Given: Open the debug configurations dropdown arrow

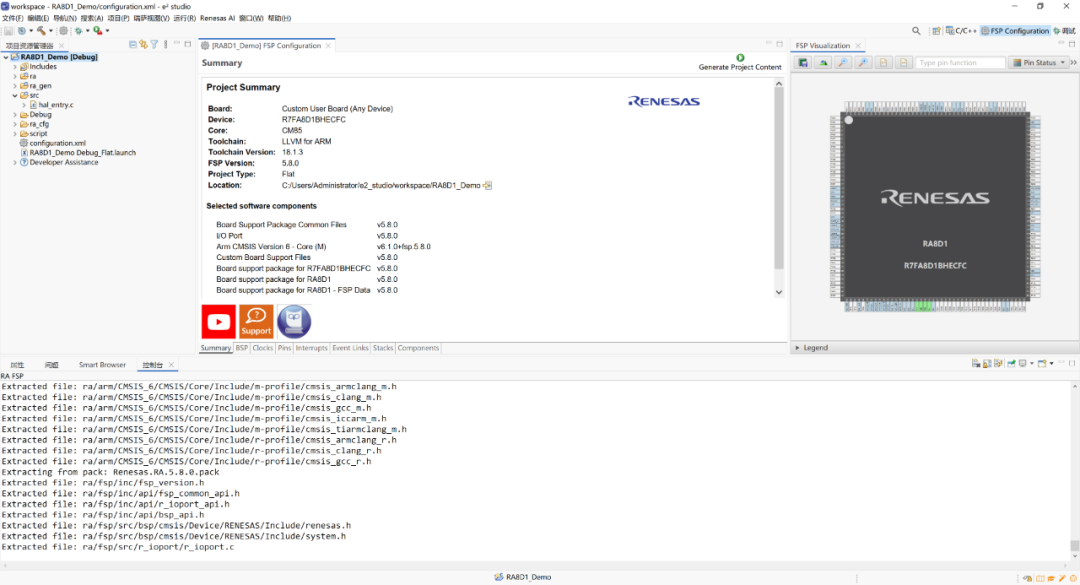Looking at the screenshot, I should 87,31.
